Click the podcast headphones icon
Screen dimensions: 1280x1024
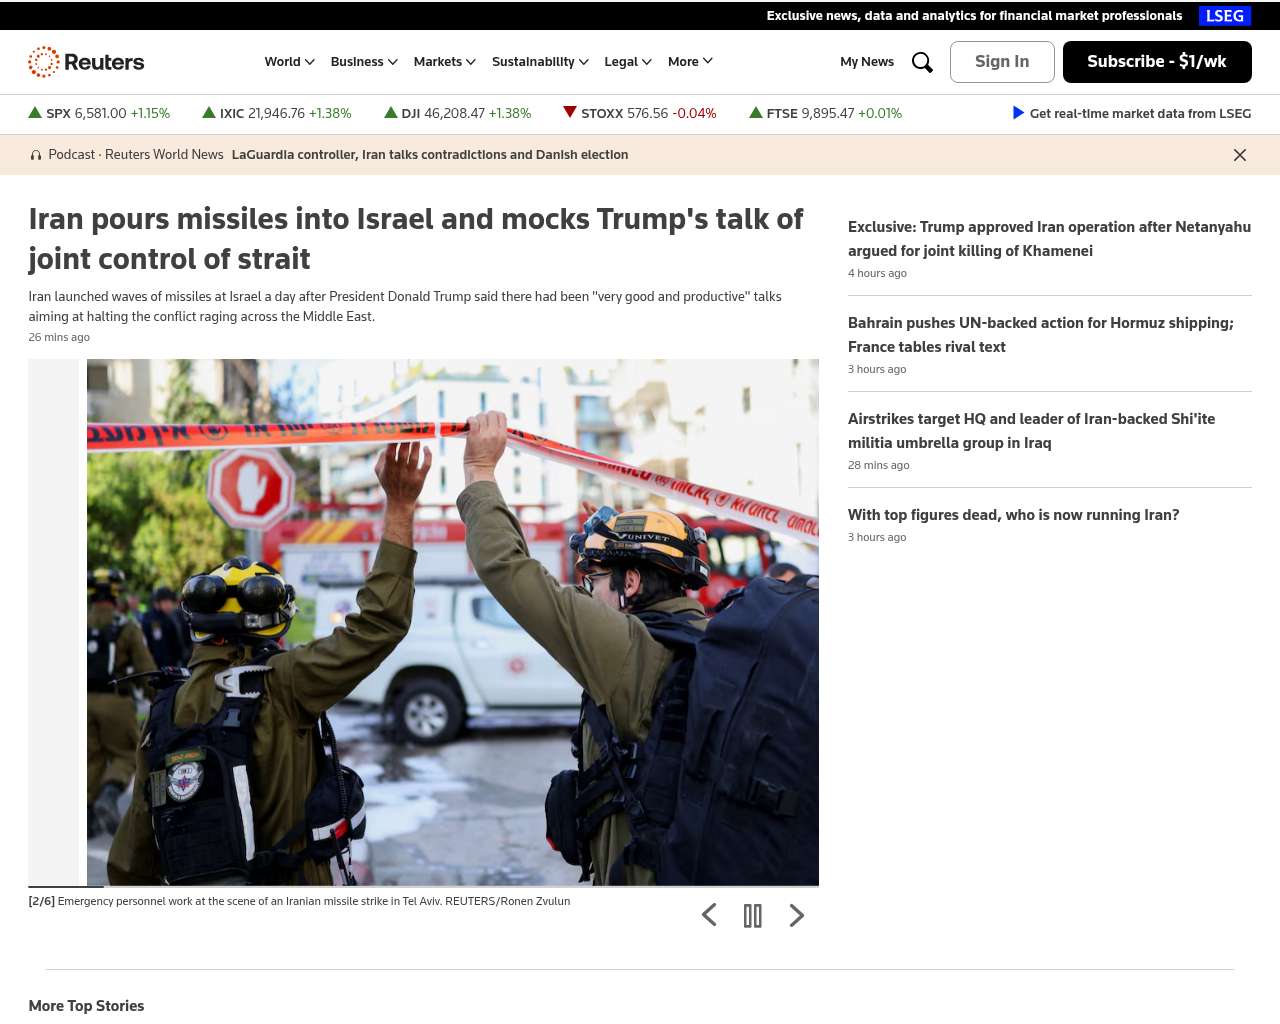pyautogui.click(x=36, y=155)
